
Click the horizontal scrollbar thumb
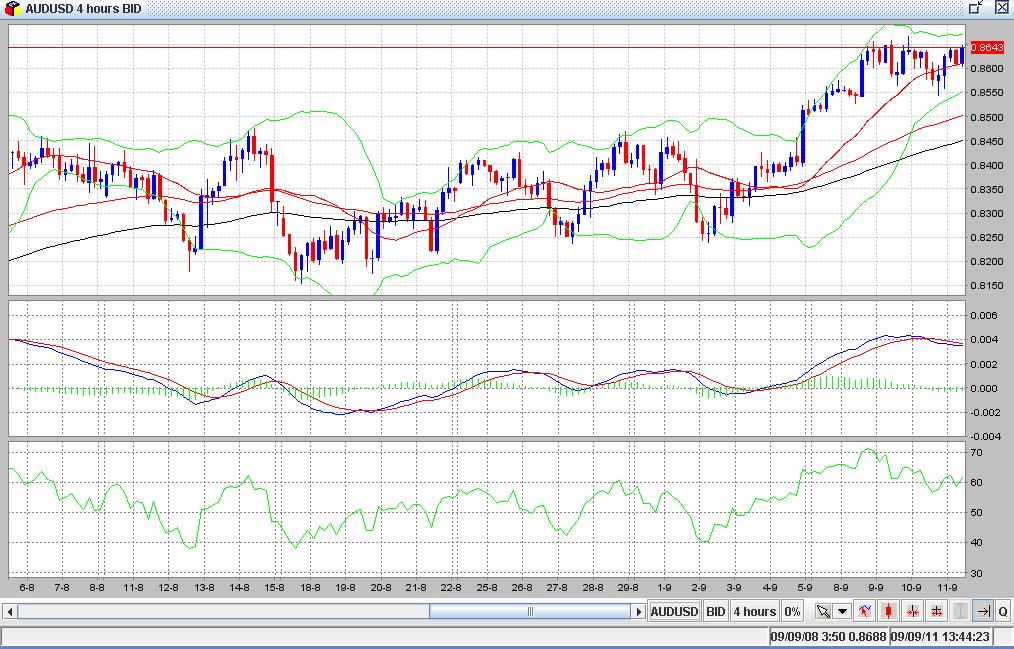[x=531, y=611]
